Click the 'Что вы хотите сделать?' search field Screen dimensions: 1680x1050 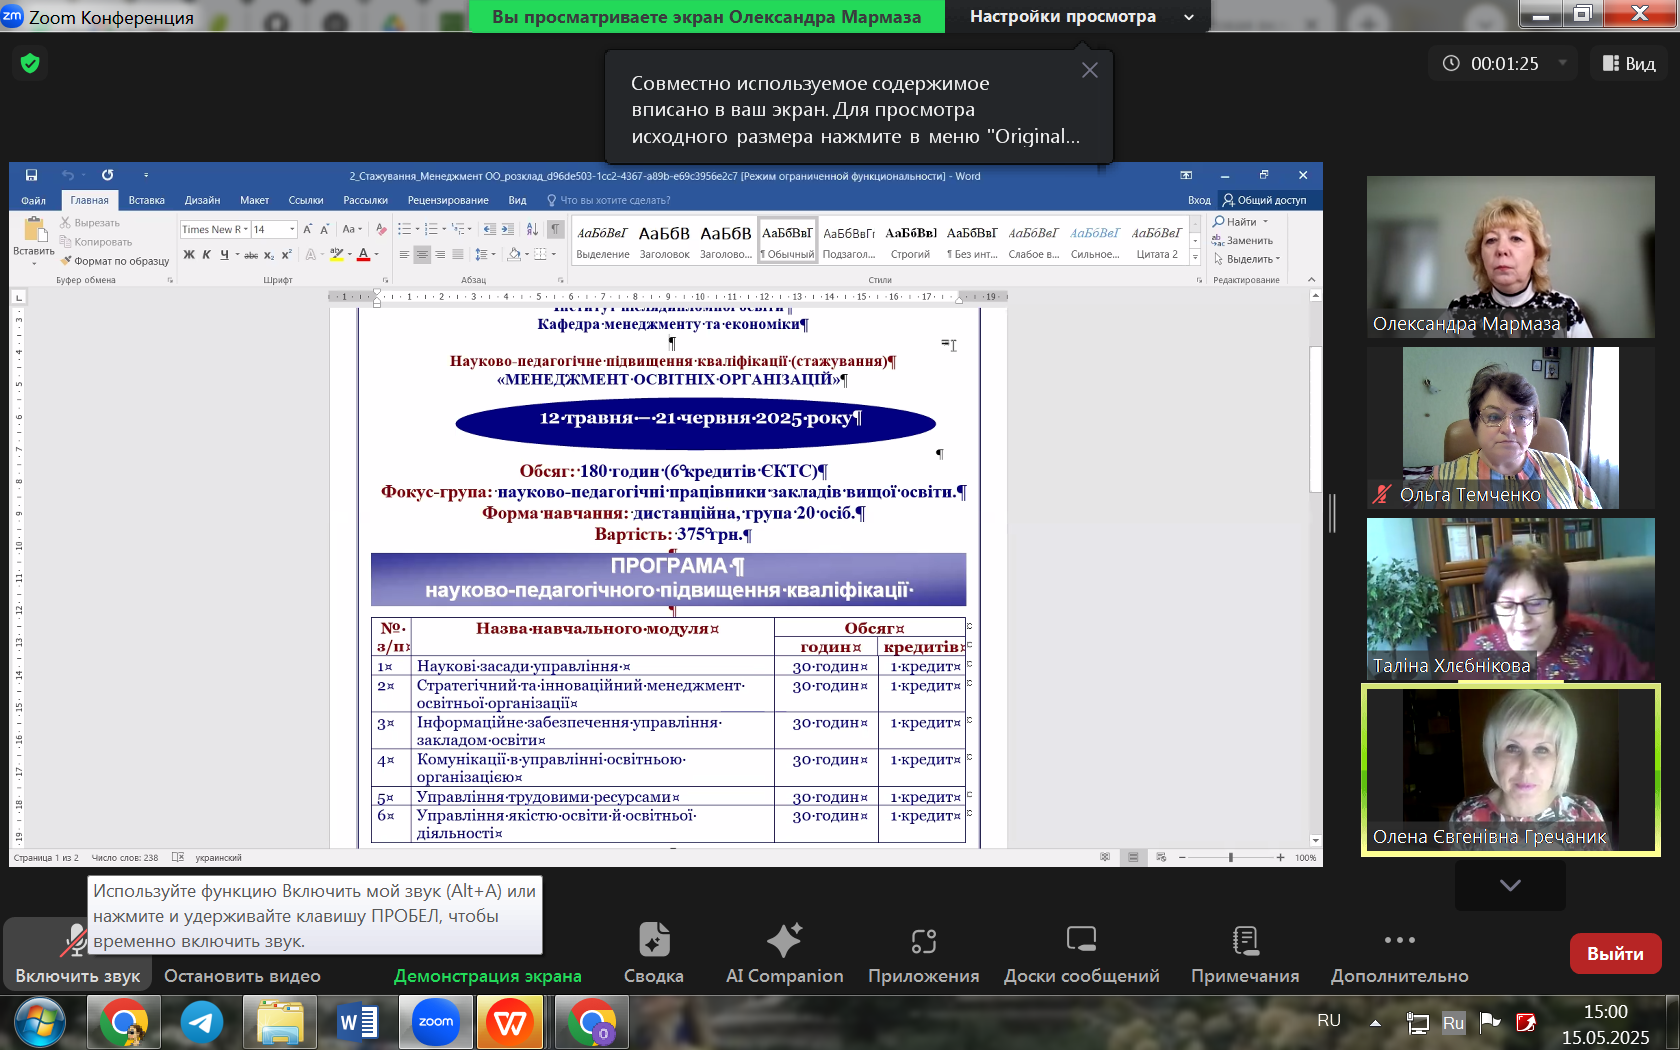click(x=608, y=200)
